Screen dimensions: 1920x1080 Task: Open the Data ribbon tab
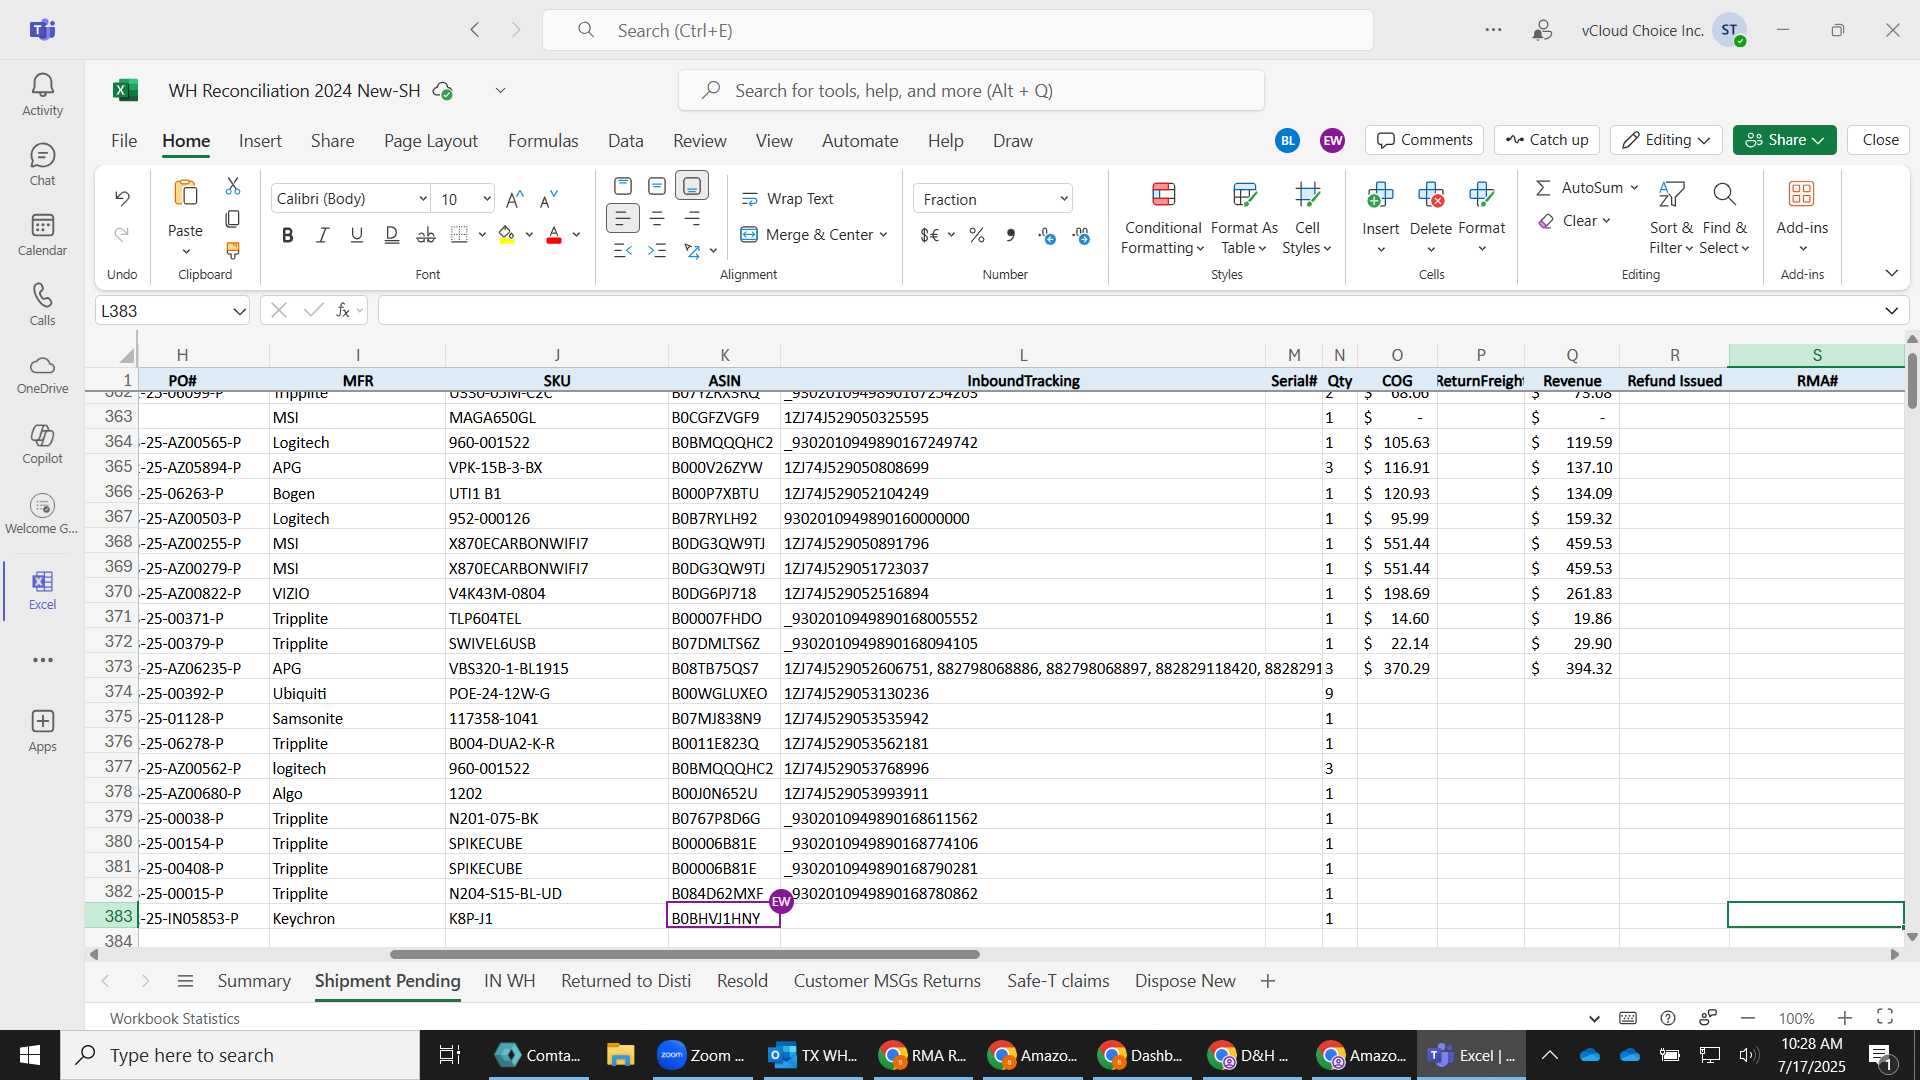click(x=625, y=141)
